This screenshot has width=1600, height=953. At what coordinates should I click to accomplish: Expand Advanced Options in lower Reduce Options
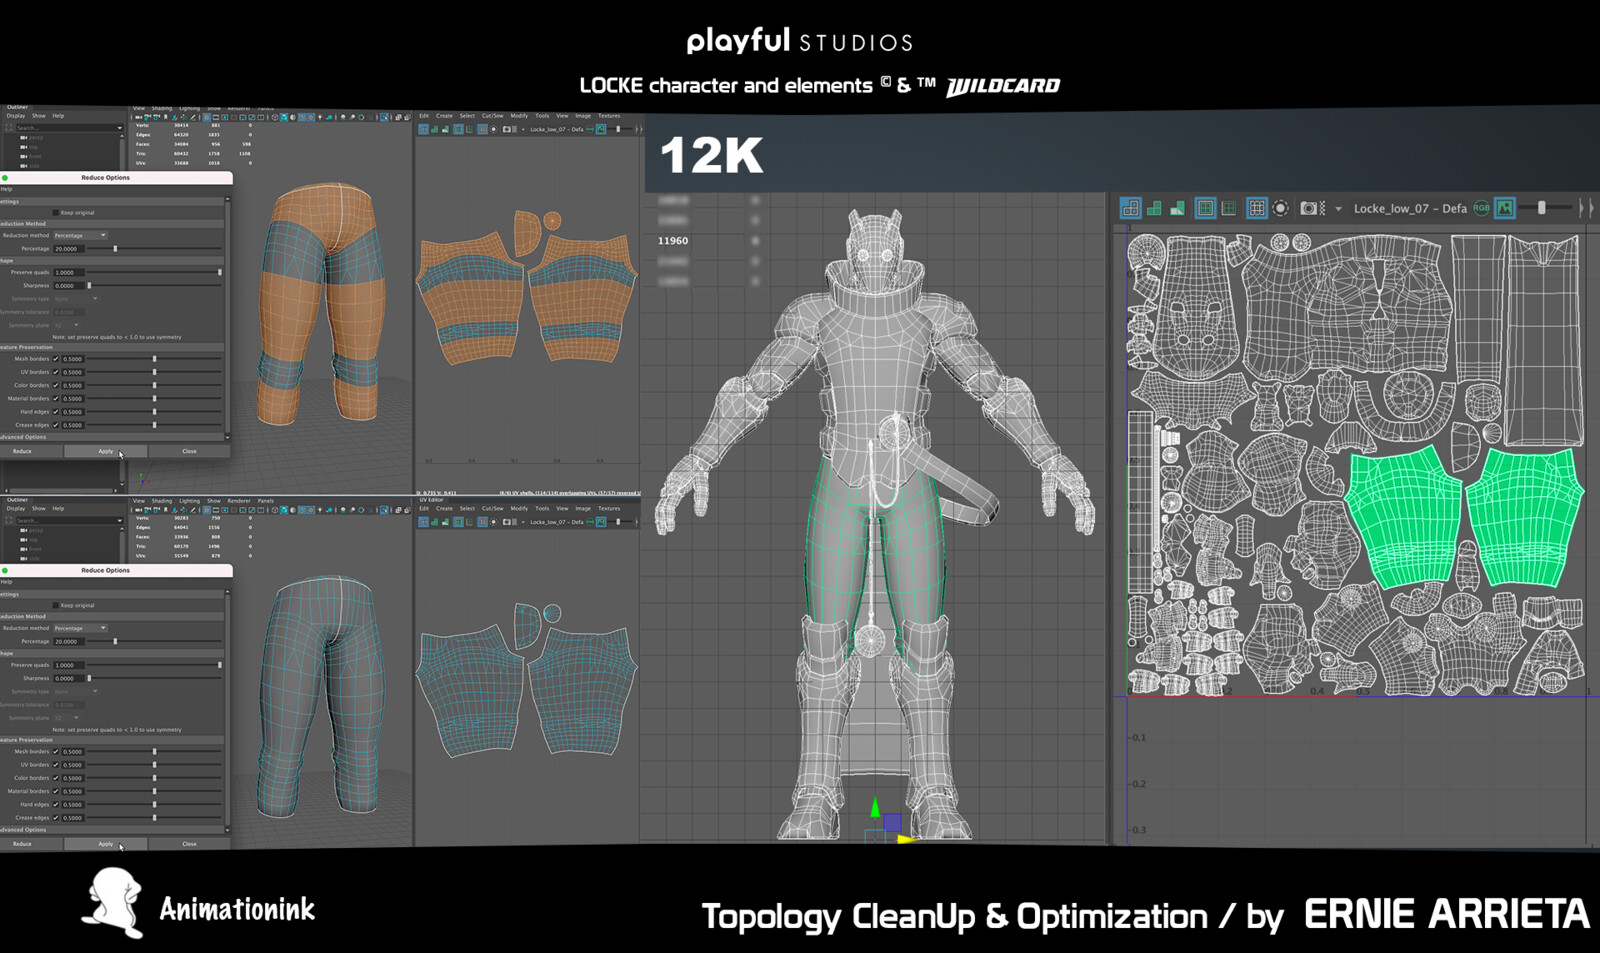click(112, 830)
